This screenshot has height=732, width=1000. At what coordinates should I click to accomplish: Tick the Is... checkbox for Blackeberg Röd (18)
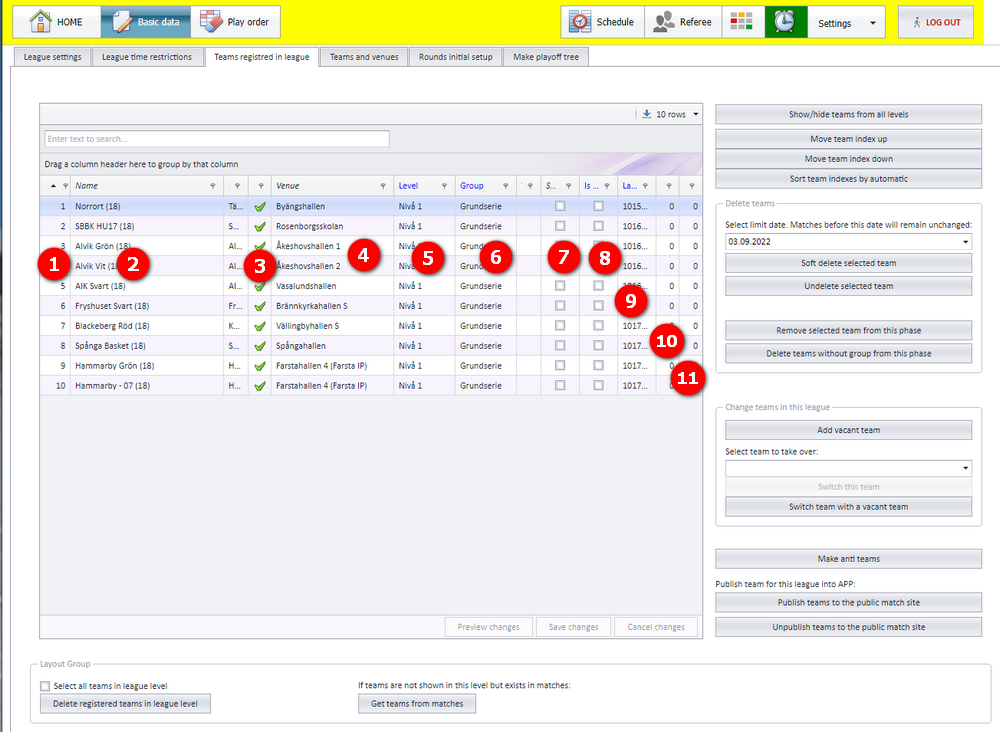pyautogui.click(x=598, y=325)
